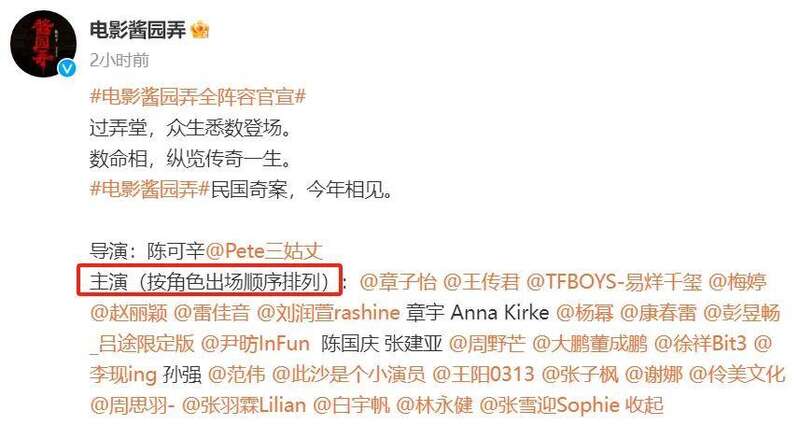This screenshot has height=425, width=800.
Task: Open mention @张子枫
Action: coord(580,374)
